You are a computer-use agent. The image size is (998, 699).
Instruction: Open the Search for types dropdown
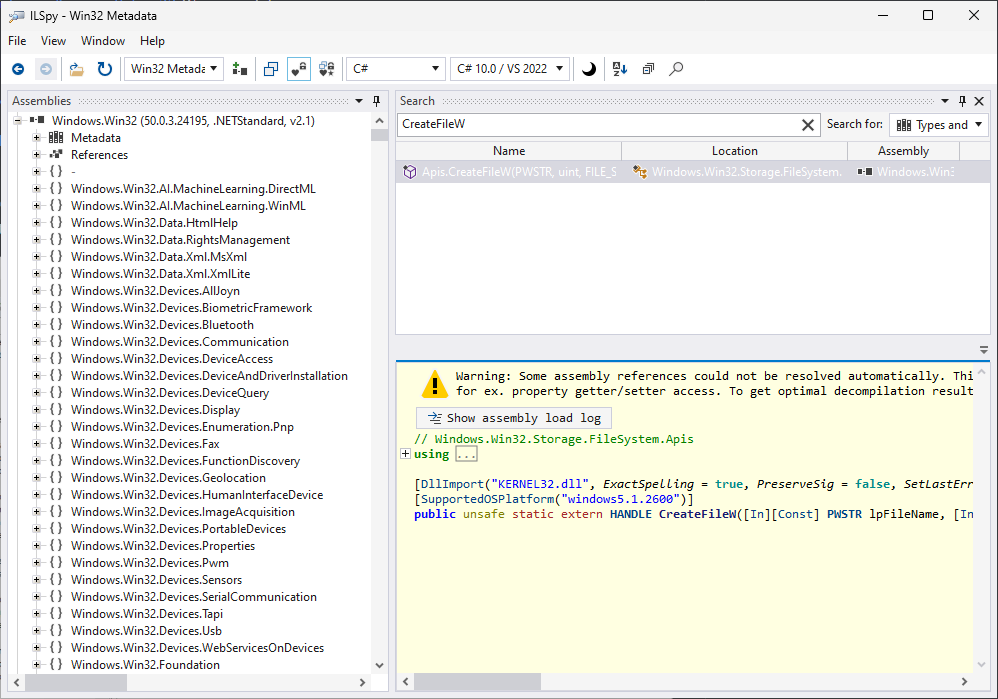point(938,125)
